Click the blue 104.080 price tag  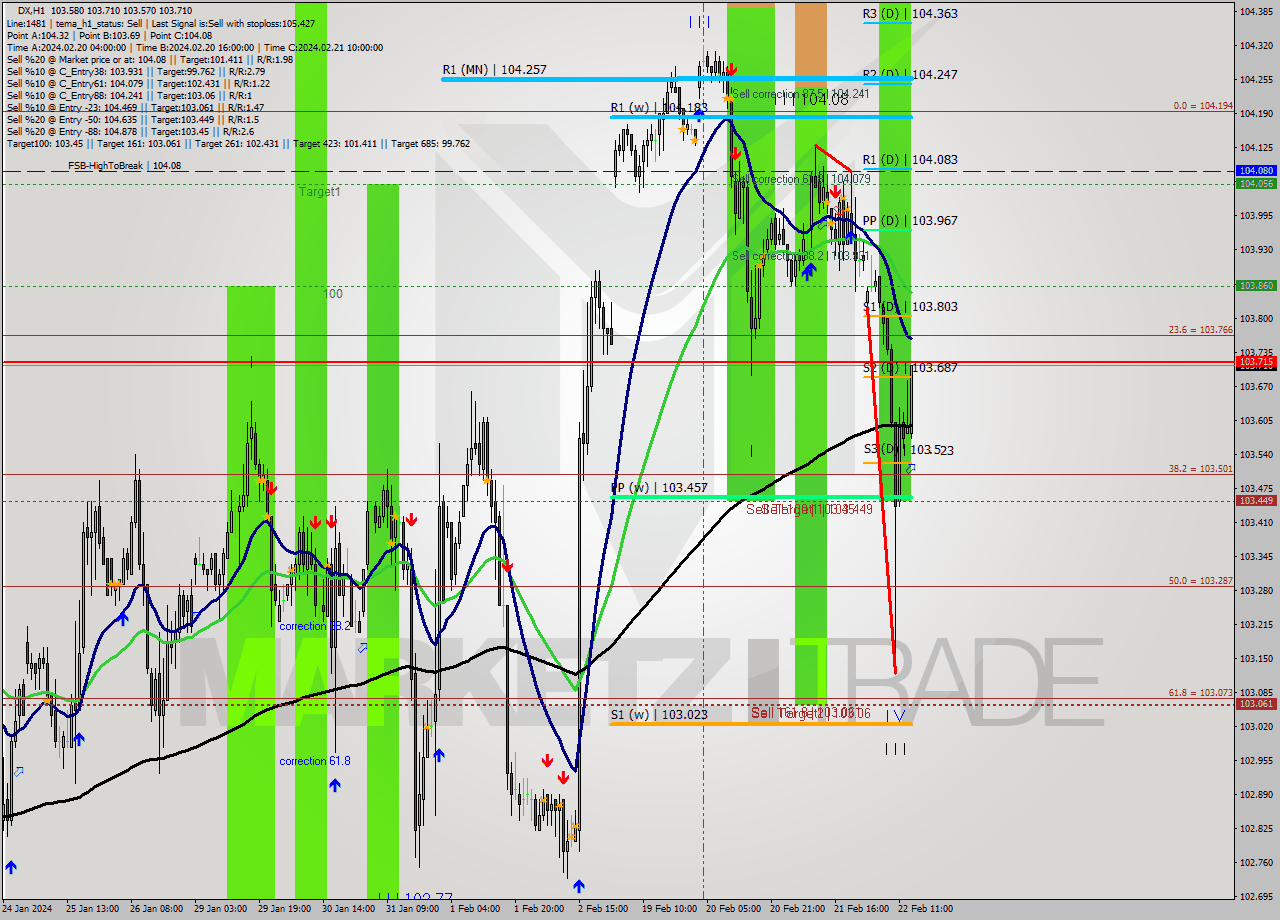click(x=1256, y=171)
